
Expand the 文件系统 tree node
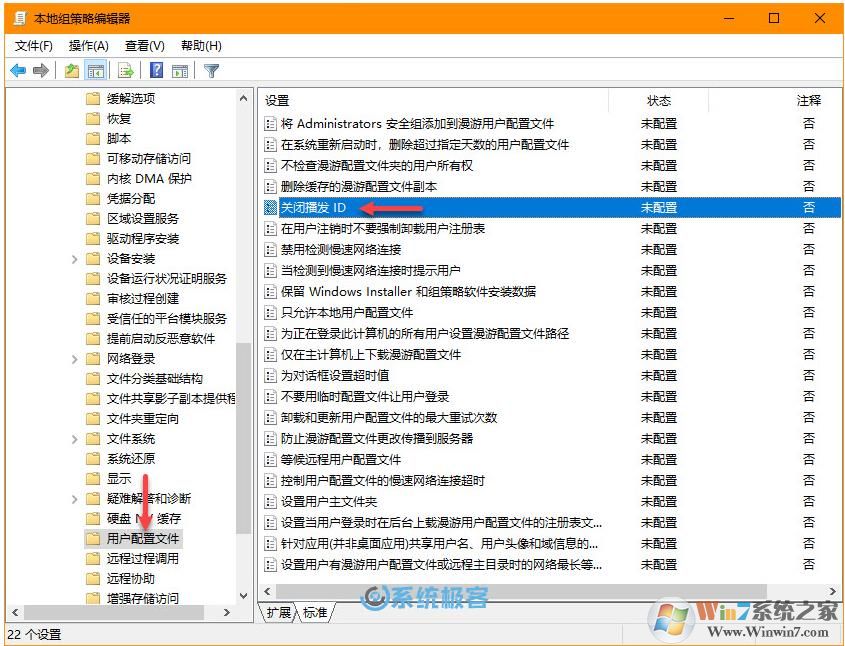click(x=74, y=439)
